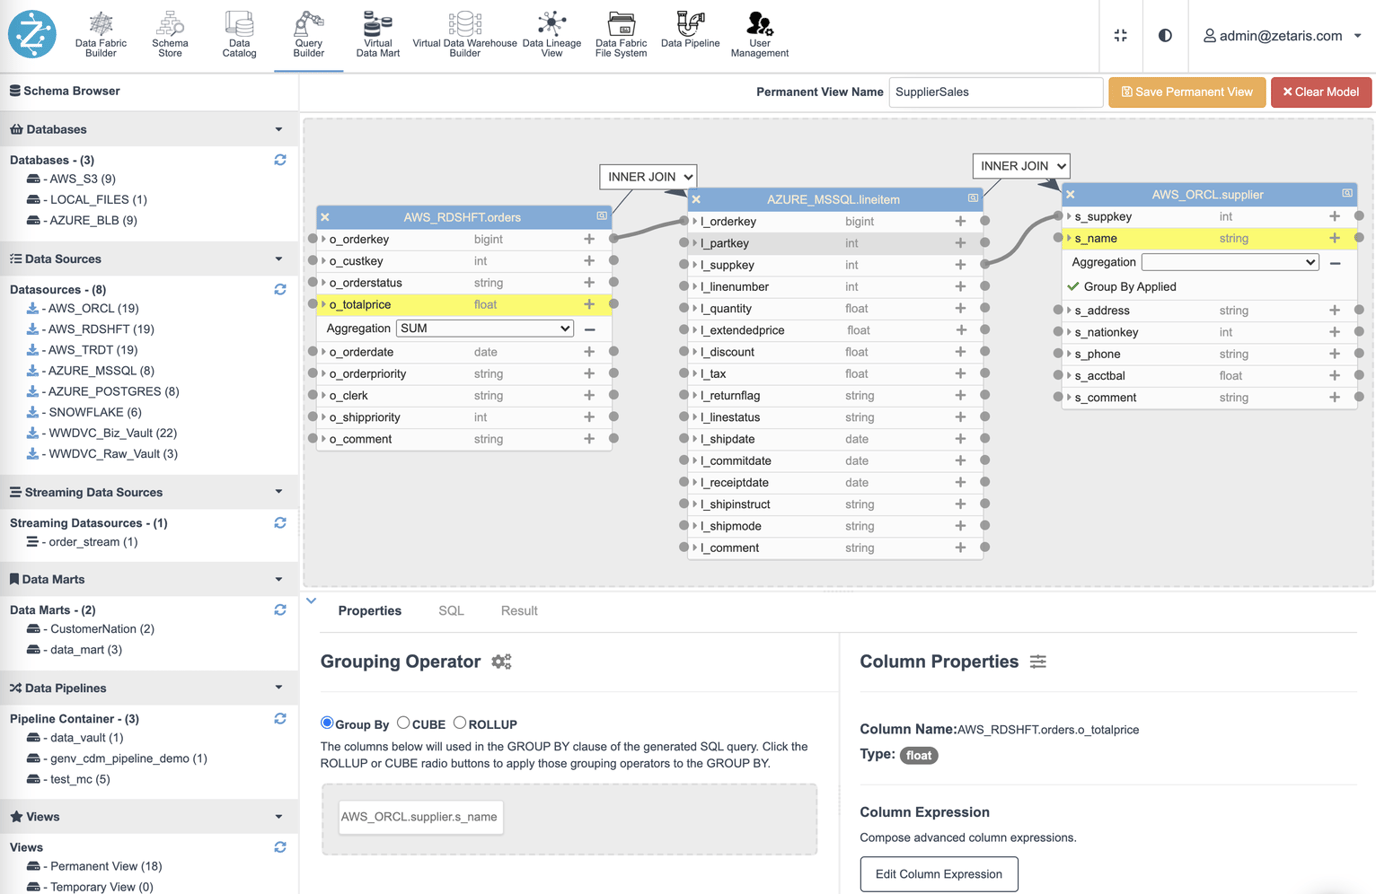Refresh the Data Marts list
The height and width of the screenshot is (894, 1376).
point(280,610)
